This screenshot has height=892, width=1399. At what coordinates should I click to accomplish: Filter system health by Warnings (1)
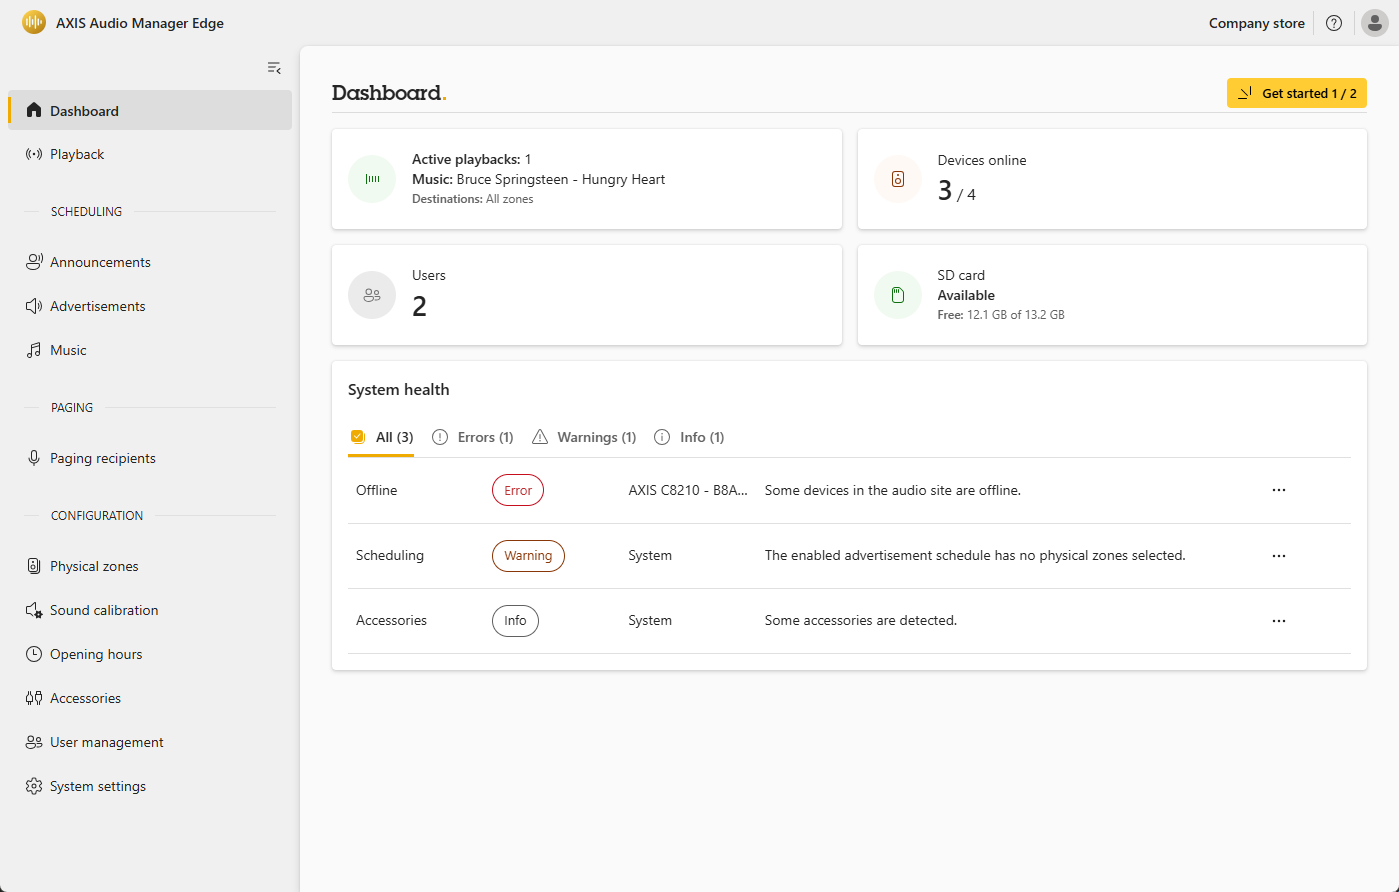tap(584, 437)
